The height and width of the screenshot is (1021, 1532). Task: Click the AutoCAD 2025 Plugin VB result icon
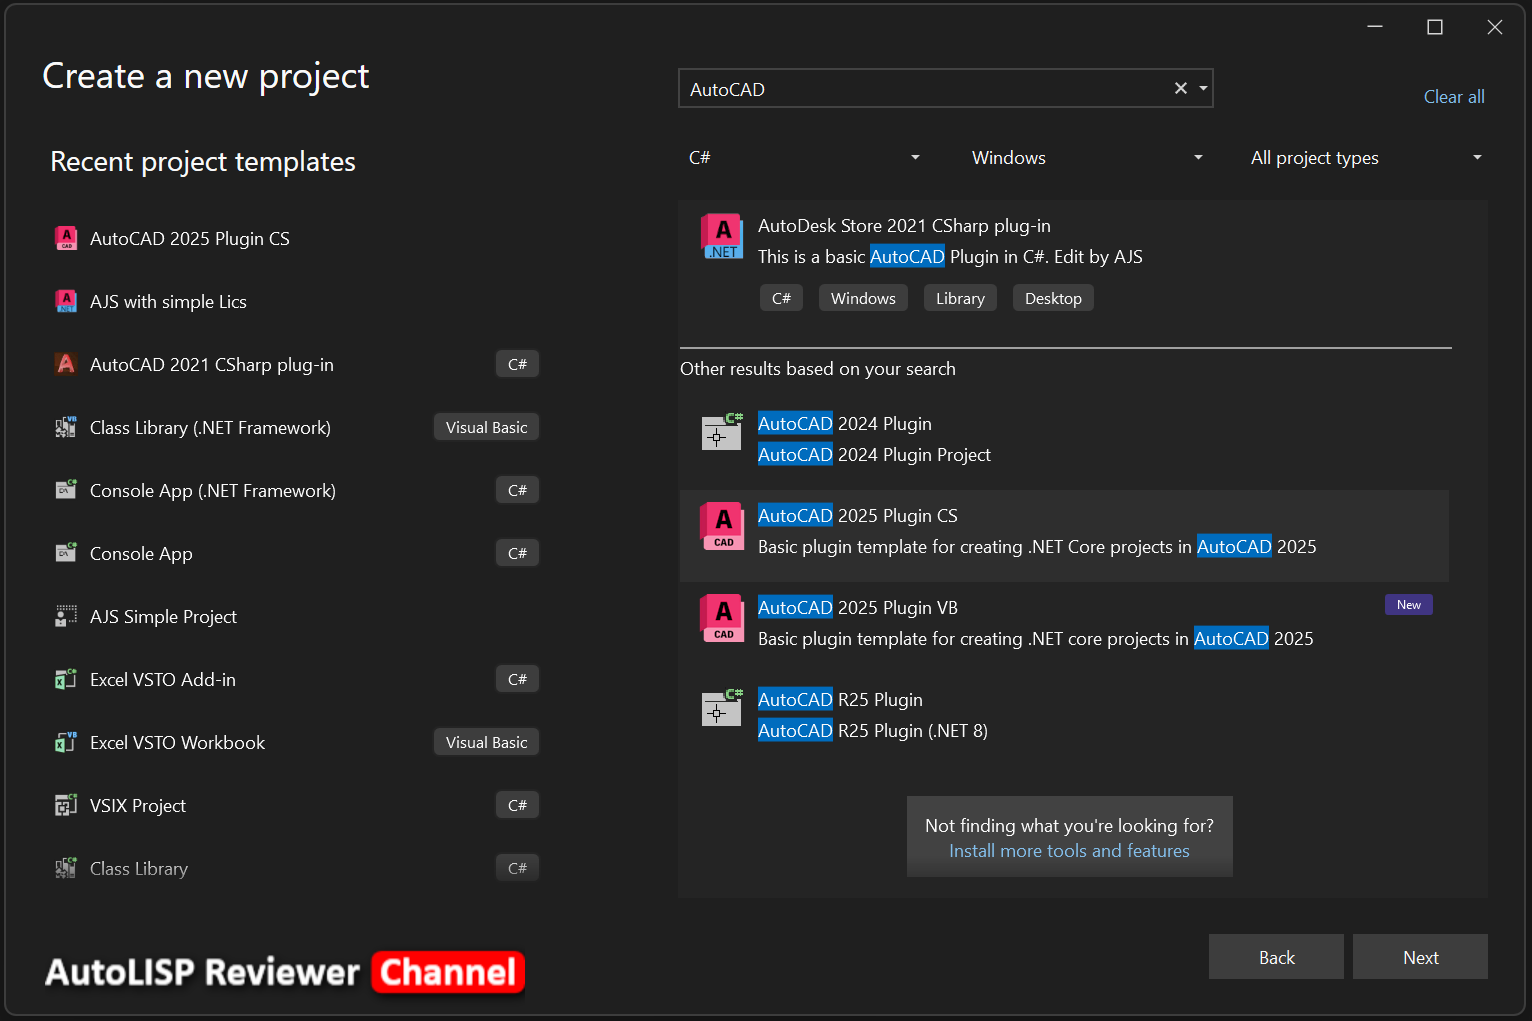(722, 618)
